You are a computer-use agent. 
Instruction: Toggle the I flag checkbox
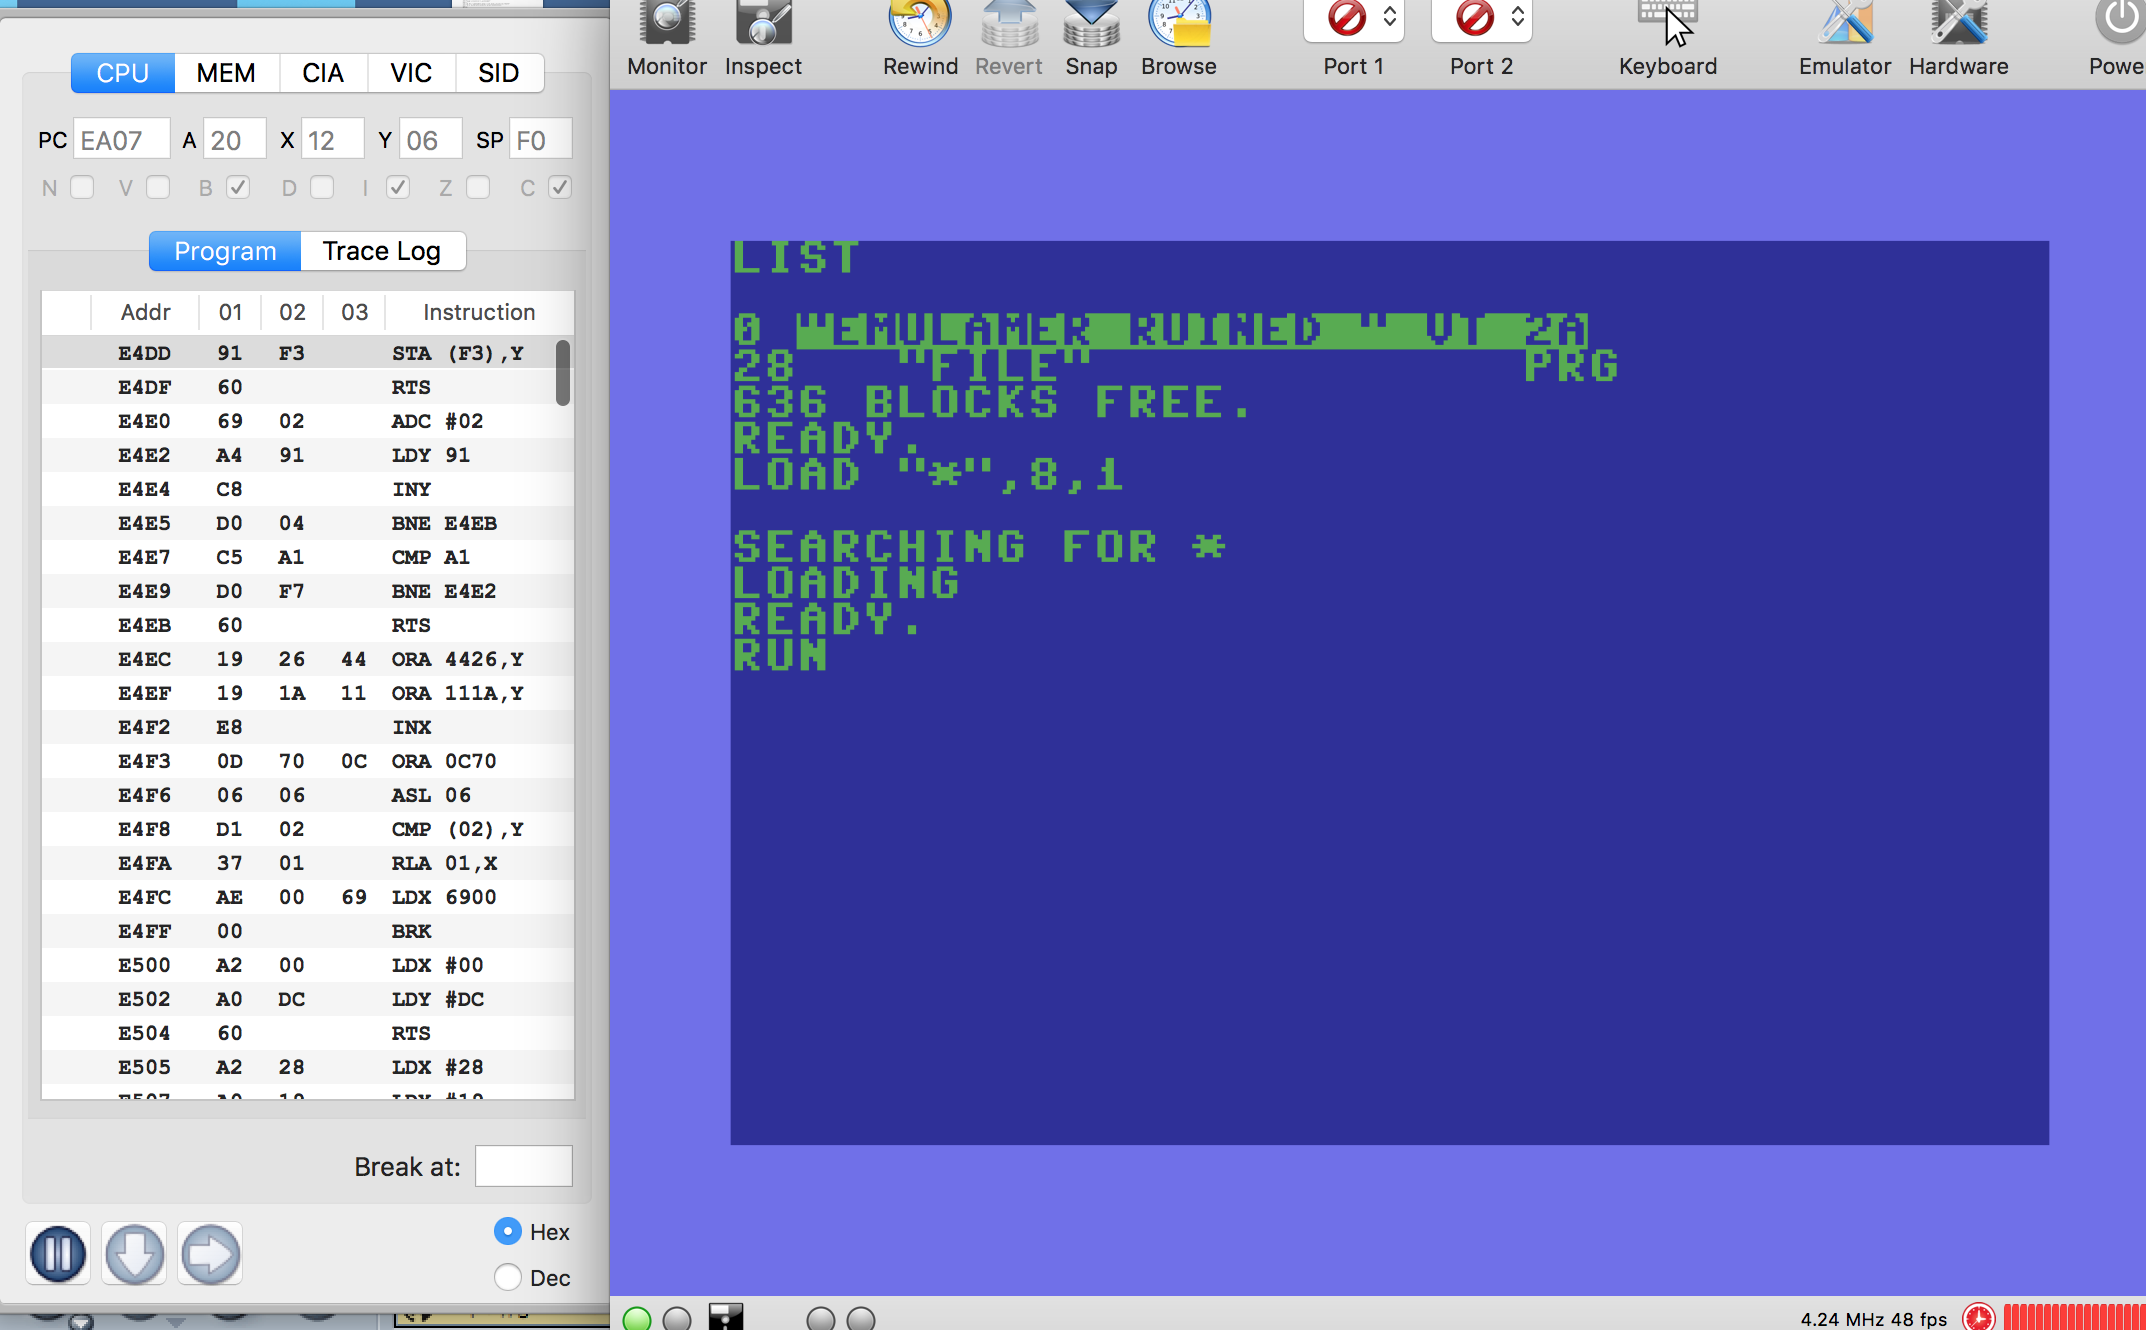(398, 187)
